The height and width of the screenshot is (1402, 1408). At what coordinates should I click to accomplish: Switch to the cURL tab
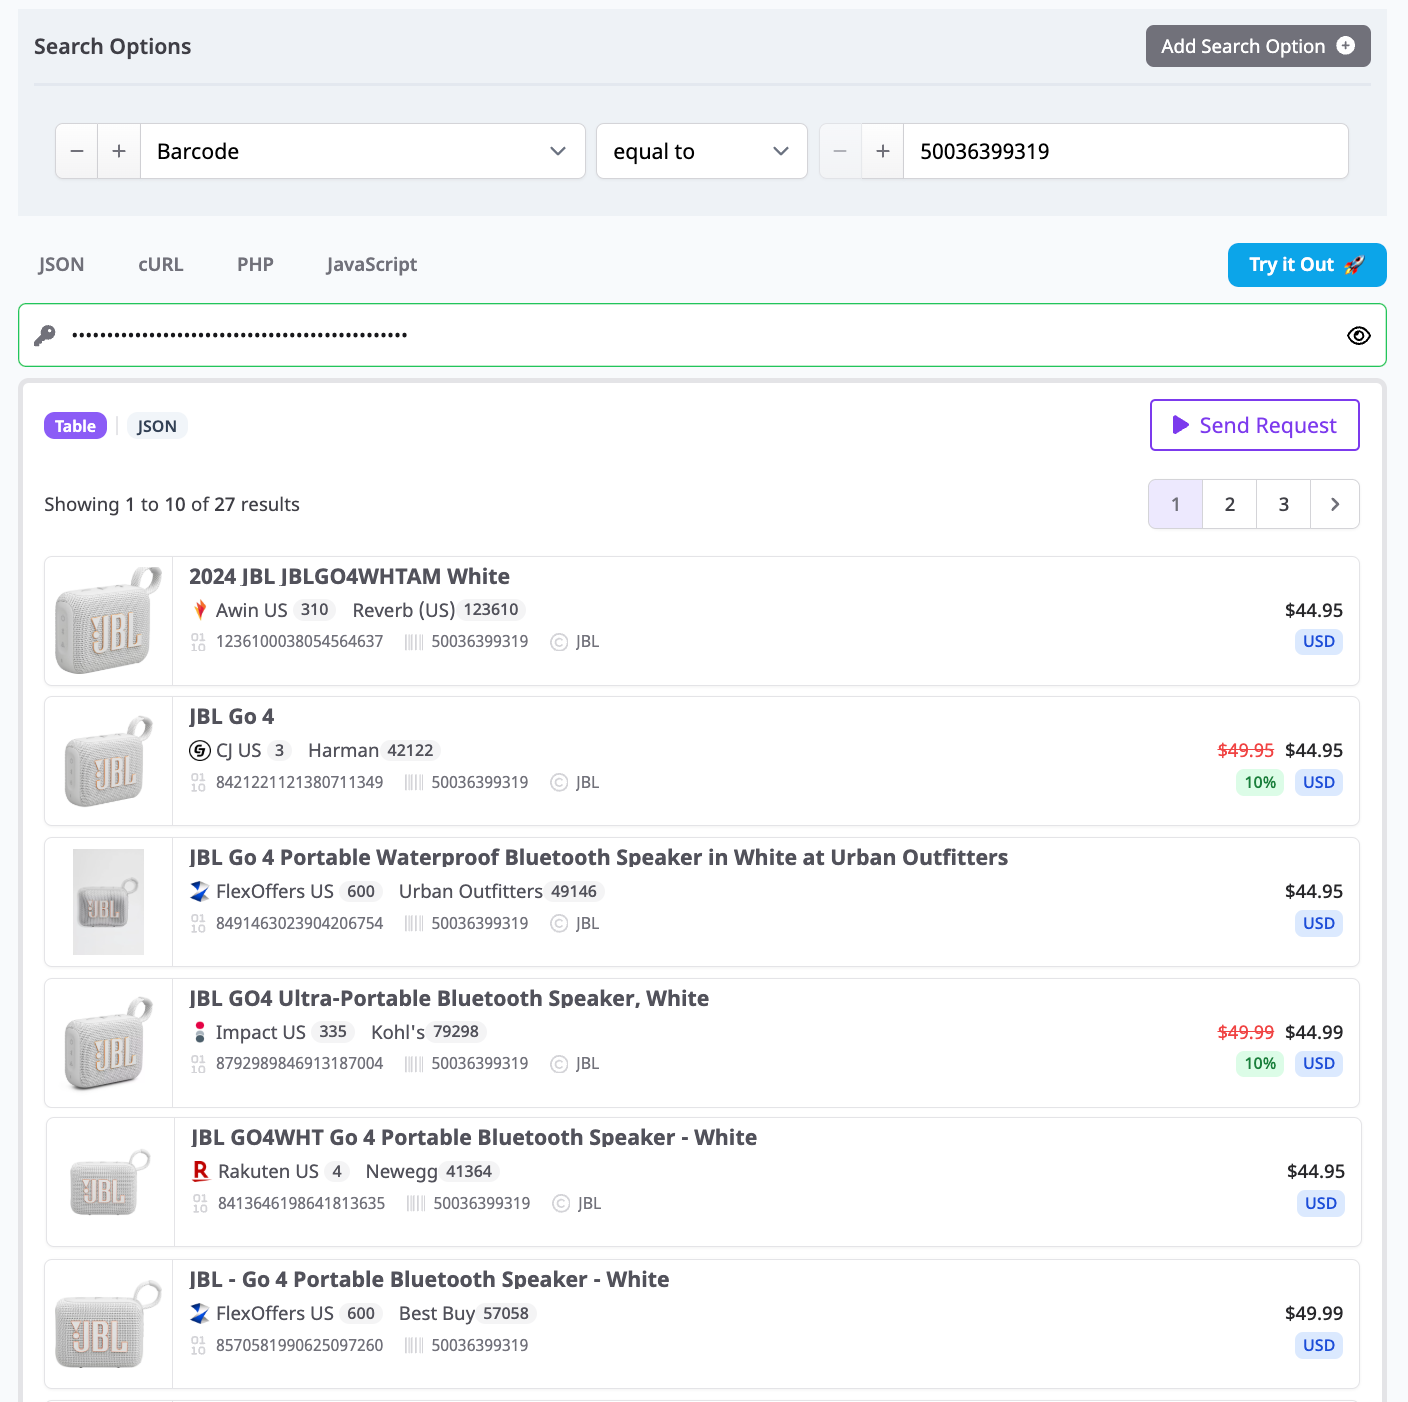click(161, 264)
